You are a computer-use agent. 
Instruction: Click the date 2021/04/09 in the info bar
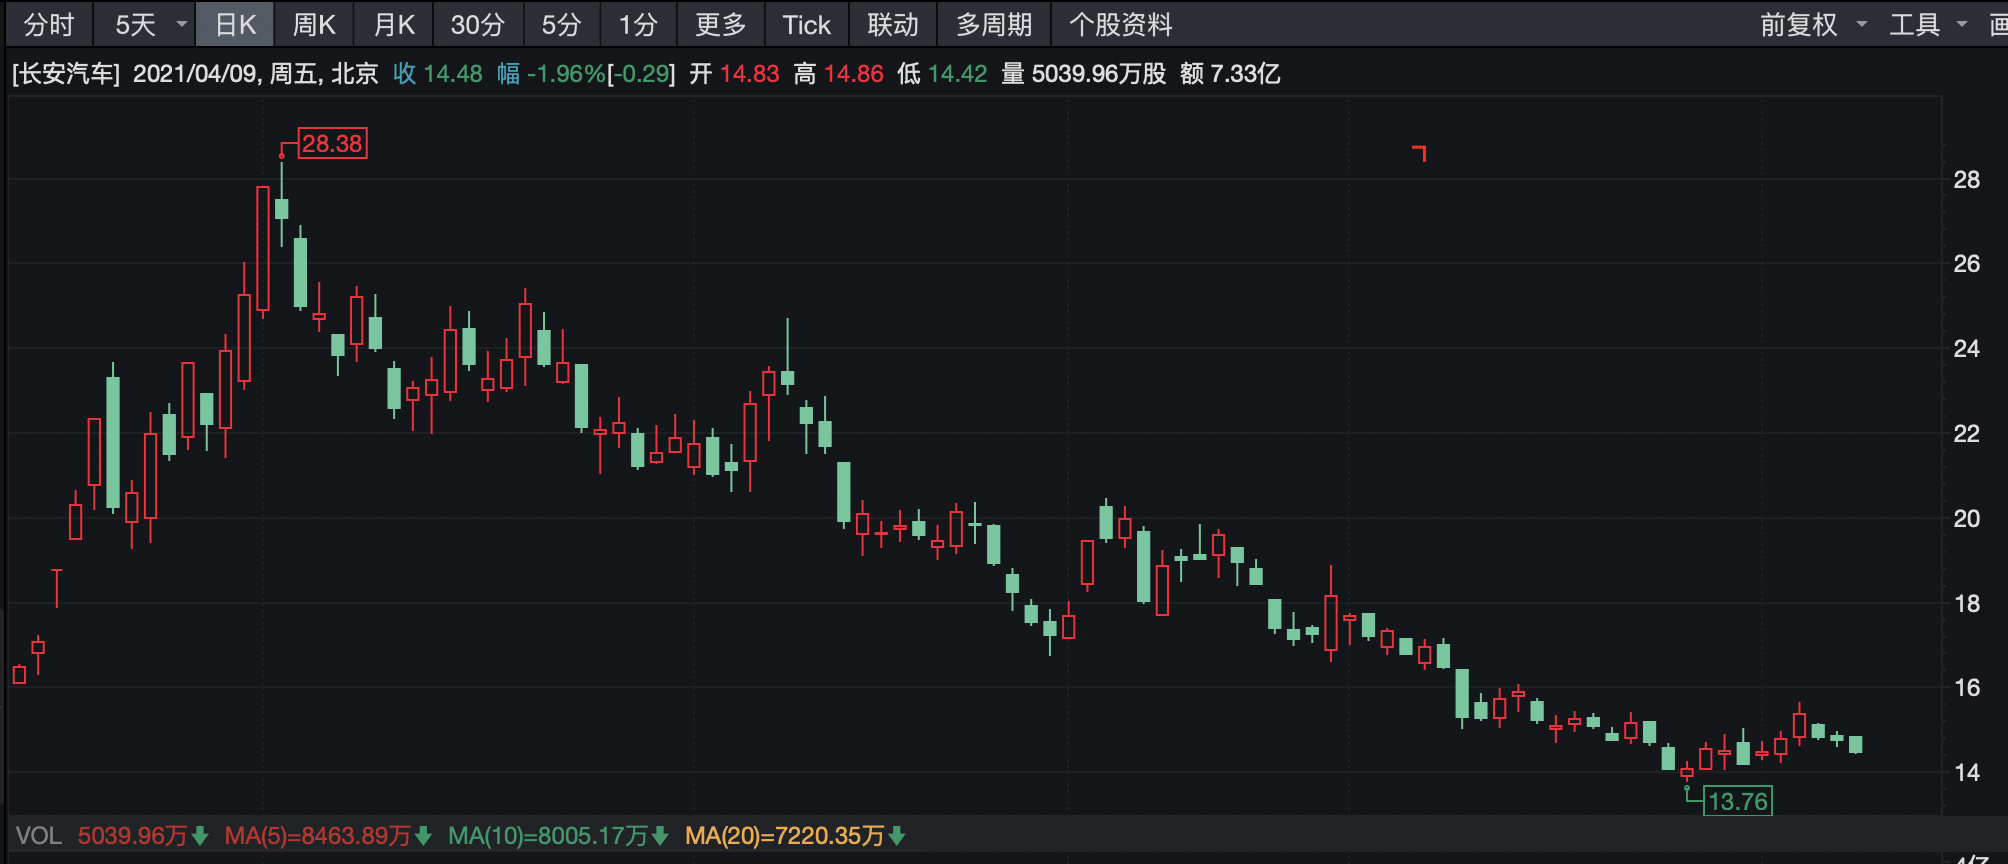click(195, 74)
